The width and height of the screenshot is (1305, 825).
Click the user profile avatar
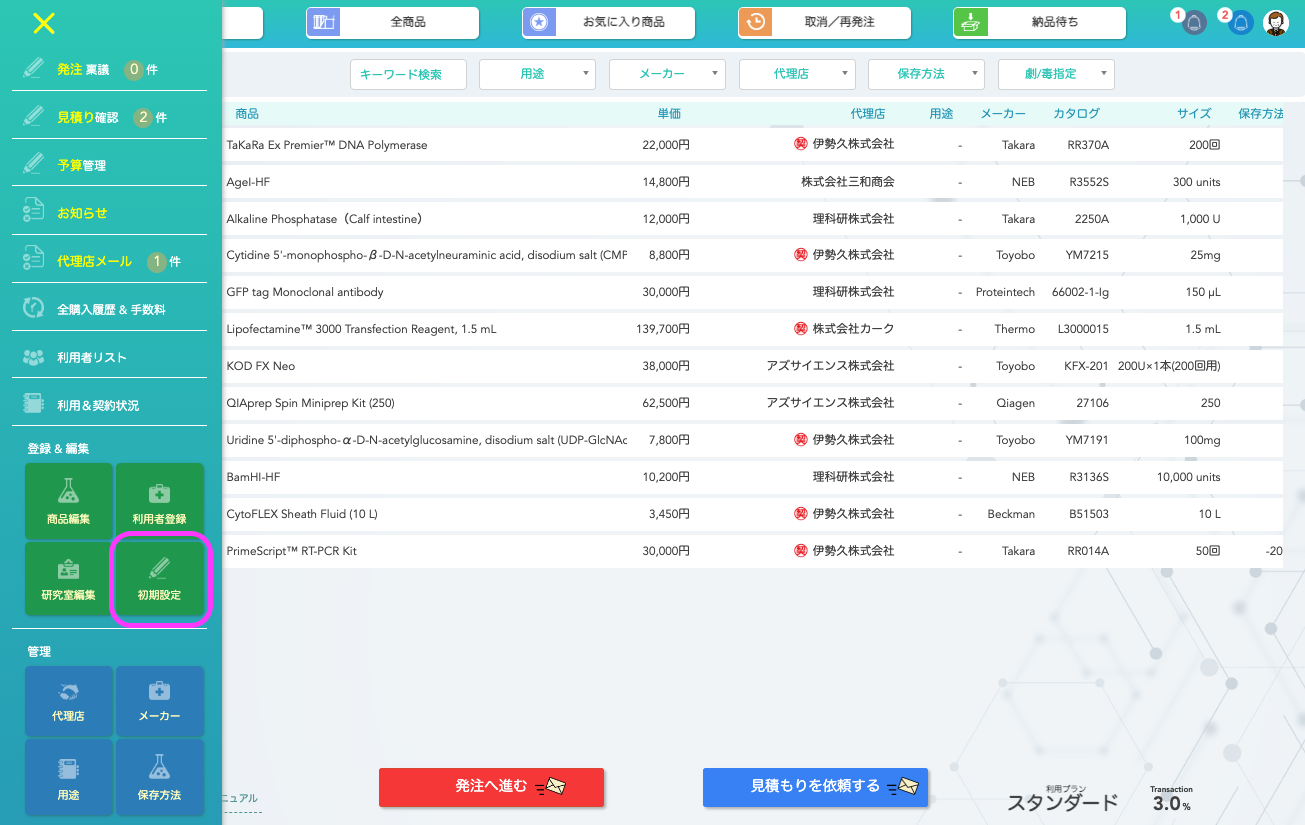coord(1276,23)
